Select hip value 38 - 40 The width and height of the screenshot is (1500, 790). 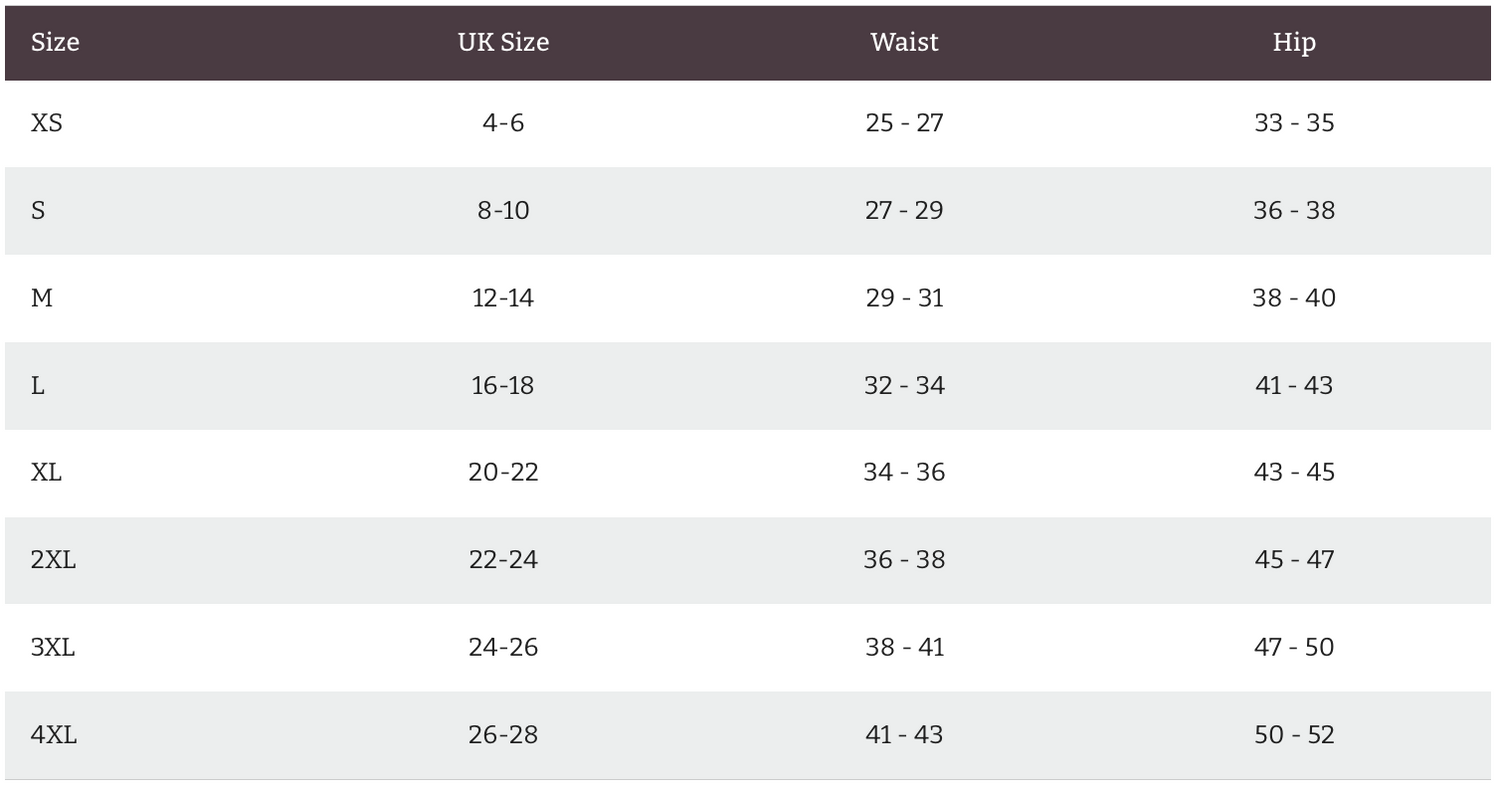(1294, 298)
